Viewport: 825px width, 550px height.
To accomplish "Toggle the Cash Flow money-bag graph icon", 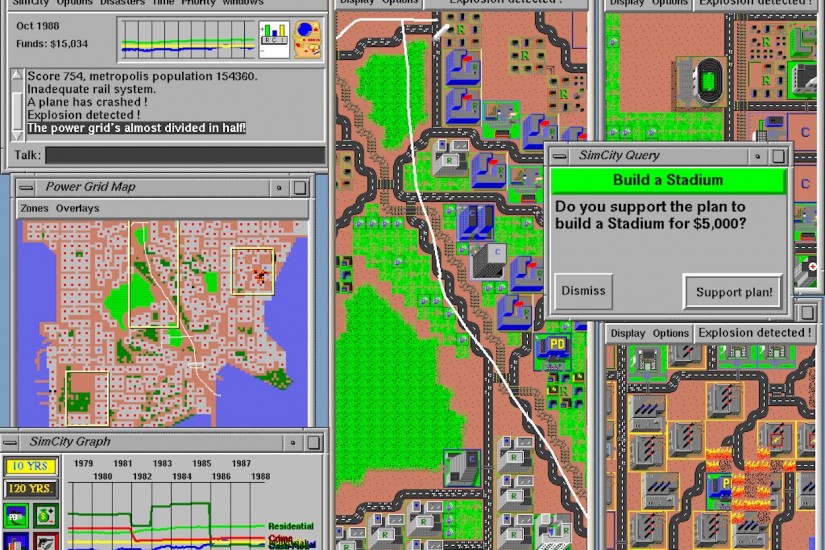I will coord(45,516).
